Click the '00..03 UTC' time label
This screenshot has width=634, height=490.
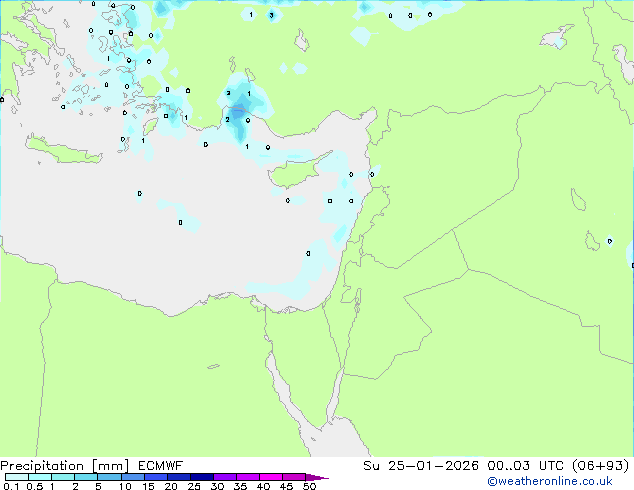click(x=525, y=466)
